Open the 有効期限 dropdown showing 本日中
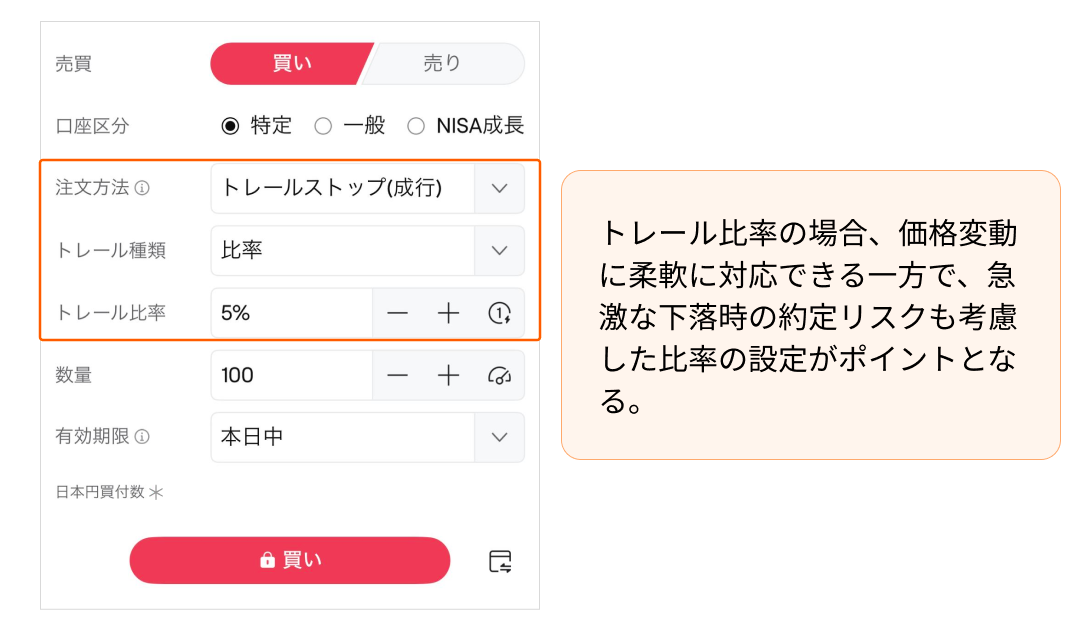This screenshot has width=1081, height=630. coord(499,437)
